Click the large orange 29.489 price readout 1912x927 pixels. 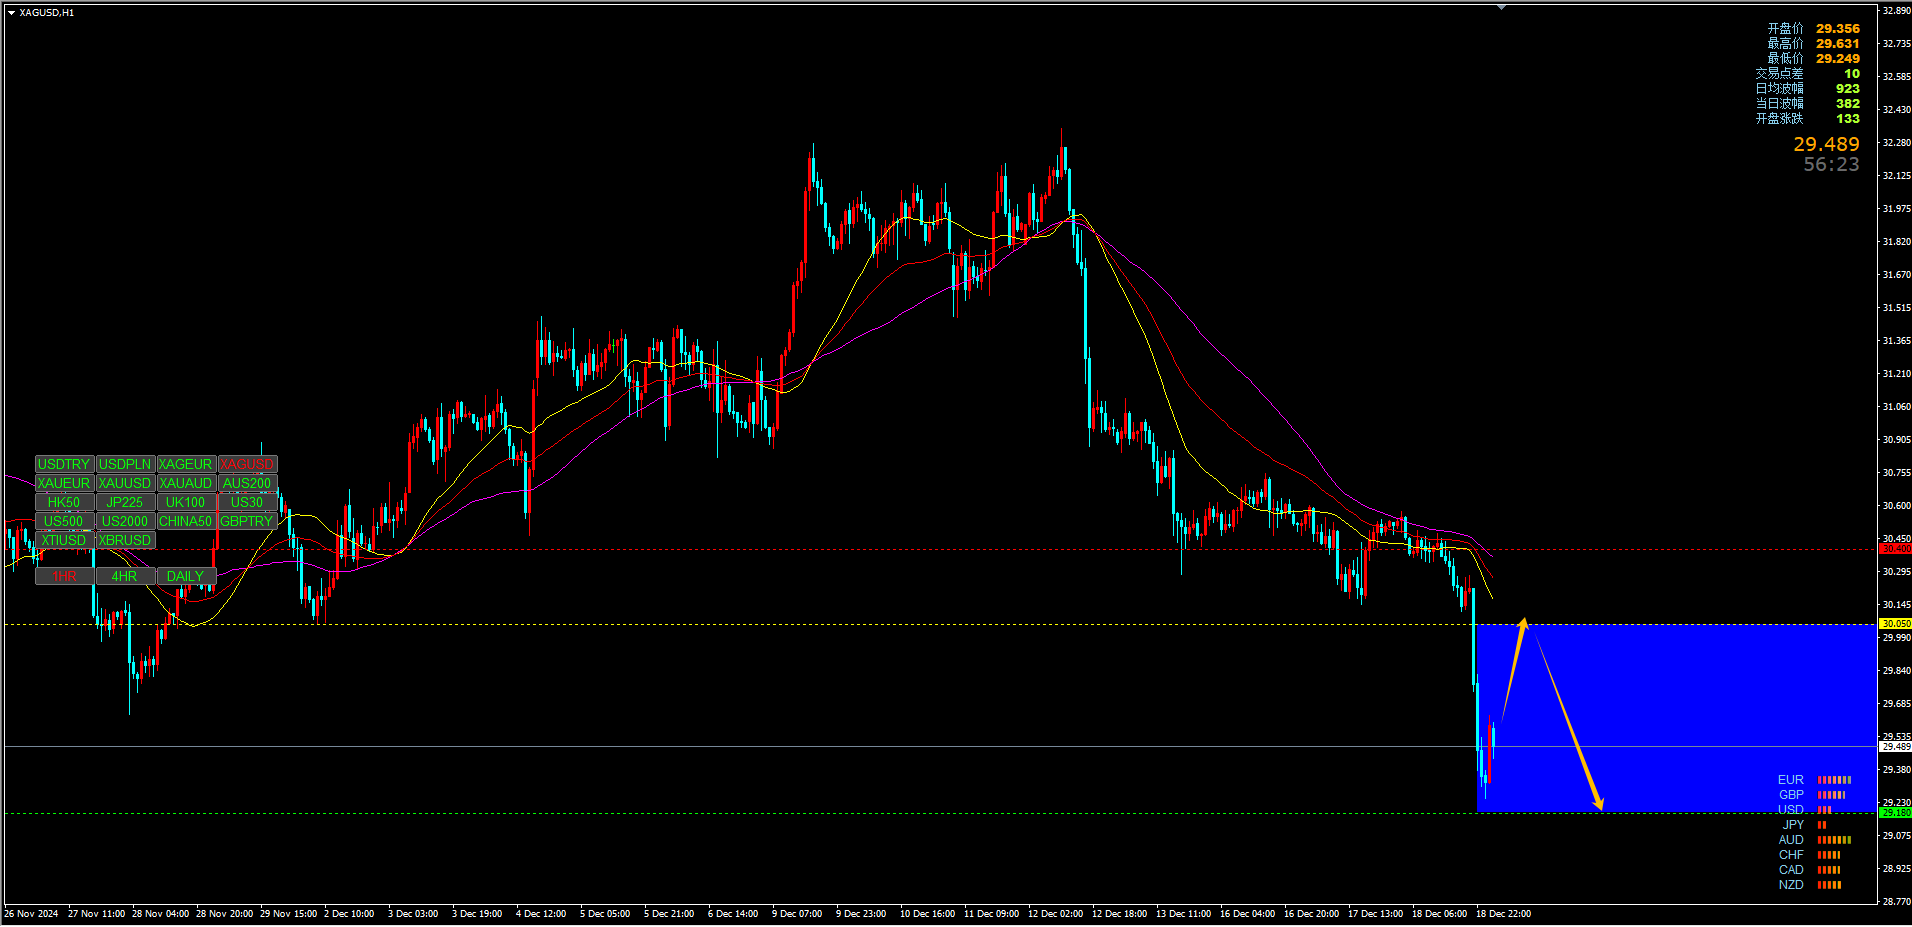[x=1826, y=144]
